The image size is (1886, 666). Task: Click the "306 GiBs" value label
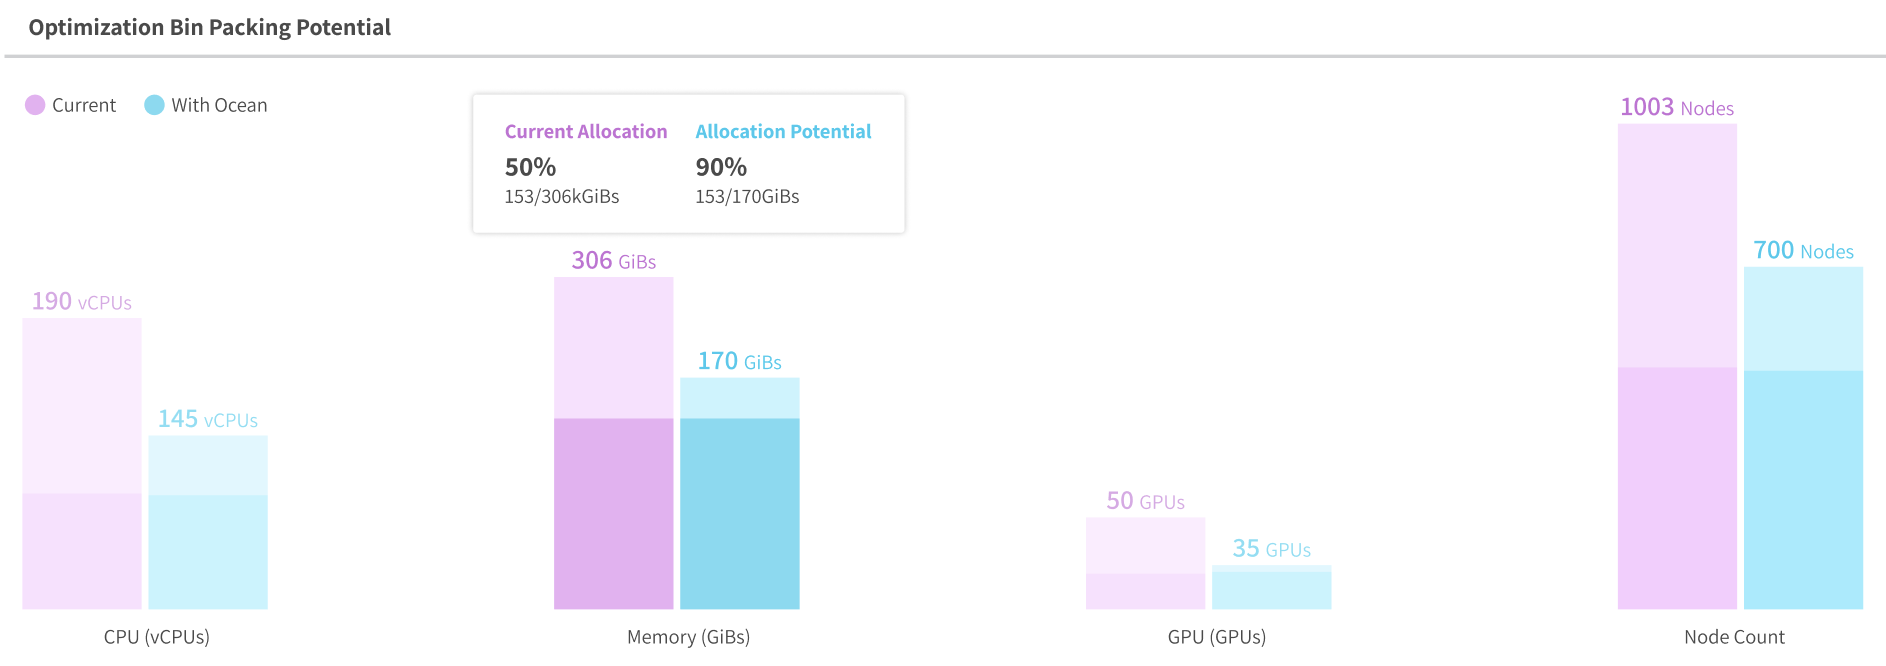613,261
